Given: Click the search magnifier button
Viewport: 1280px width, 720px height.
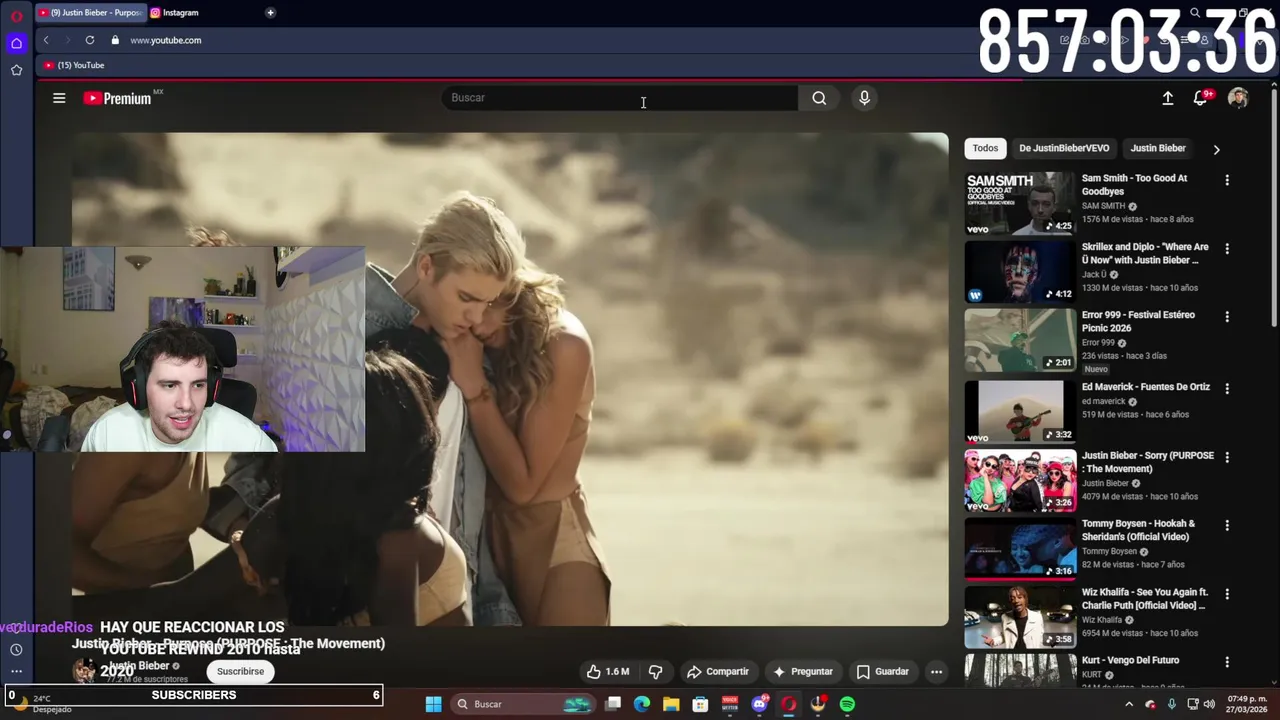Looking at the screenshot, I should [x=819, y=98].
